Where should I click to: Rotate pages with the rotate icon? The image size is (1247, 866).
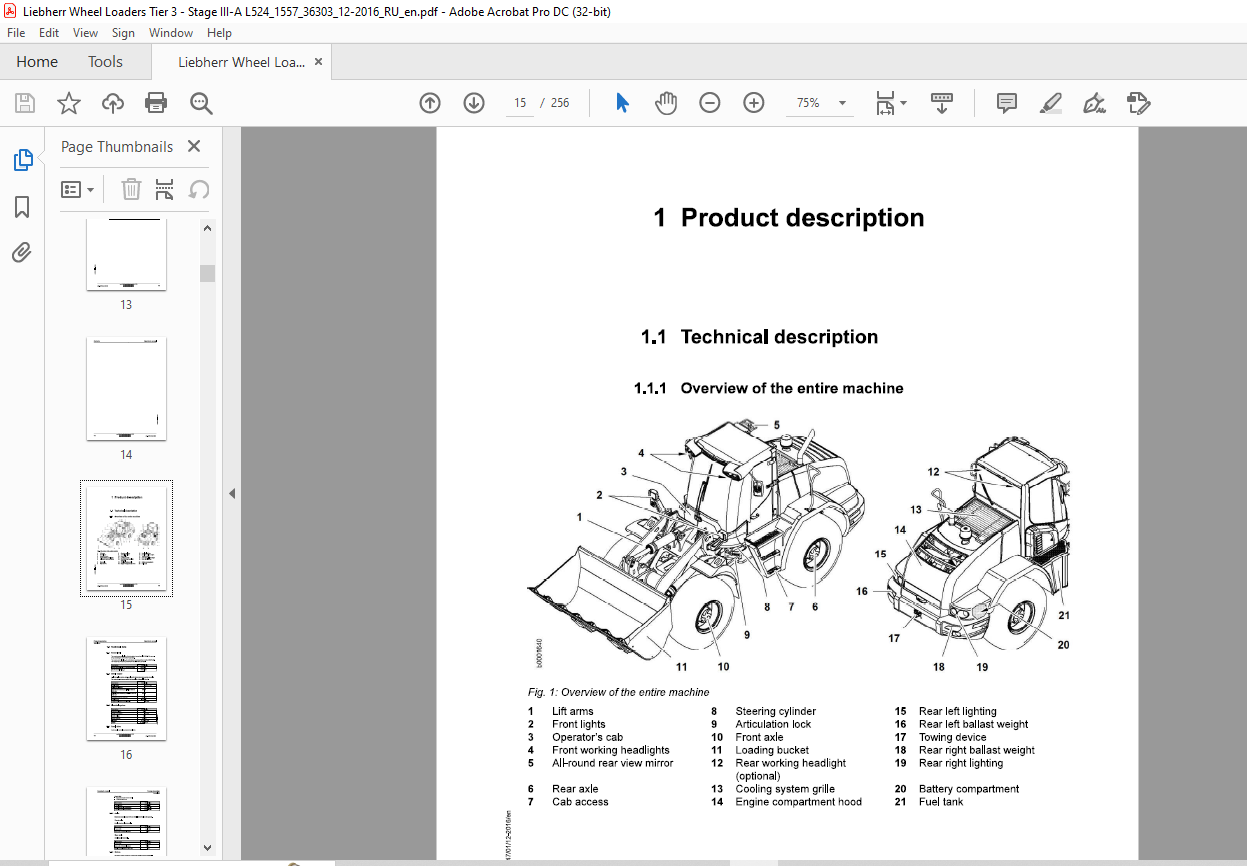coord(199,189)
